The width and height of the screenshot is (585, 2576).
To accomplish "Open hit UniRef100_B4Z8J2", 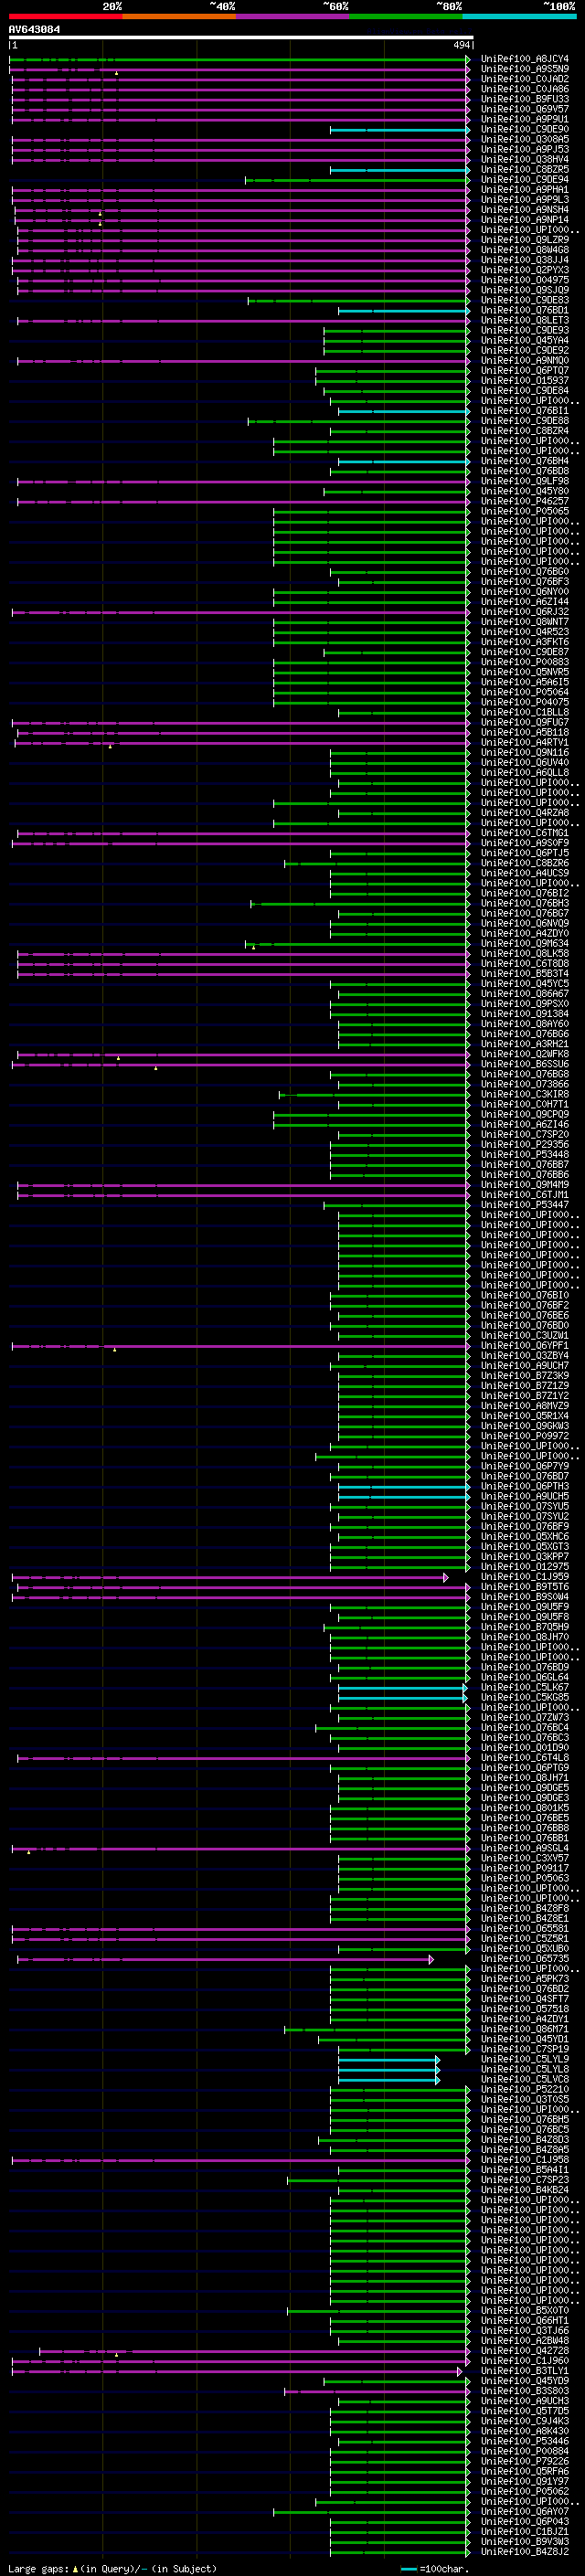I will pyautogui.click(x=525, y=2553).
